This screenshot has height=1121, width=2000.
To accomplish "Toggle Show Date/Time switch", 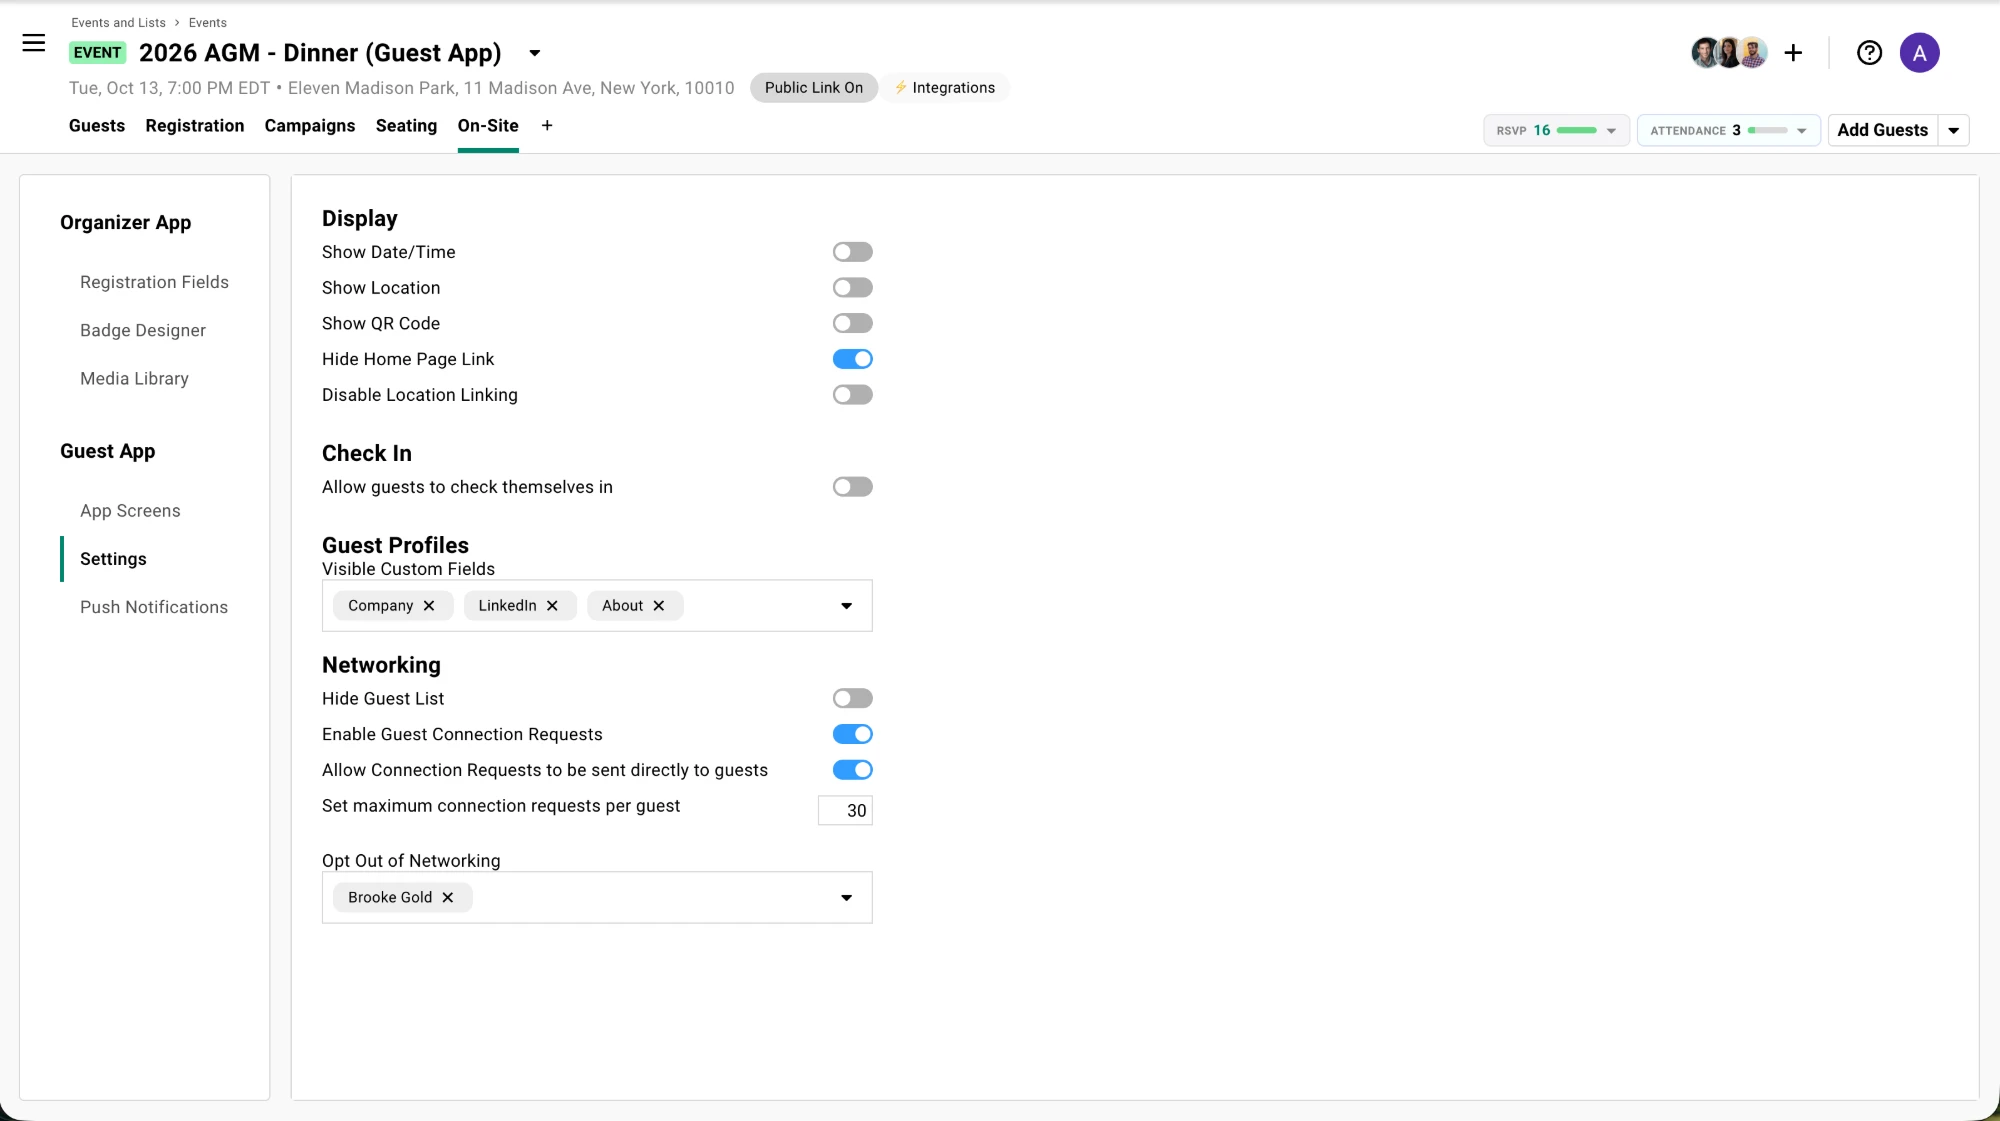I will tap(852, 252).
